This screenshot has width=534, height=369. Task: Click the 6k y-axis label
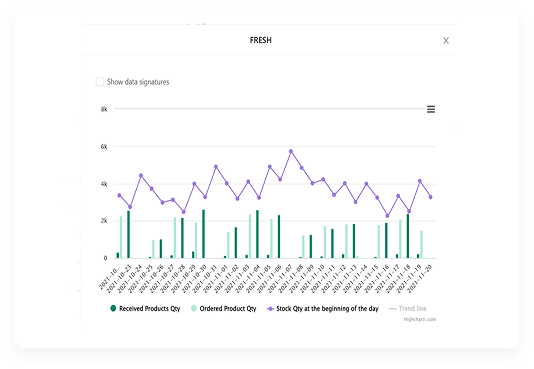[104, 147]
